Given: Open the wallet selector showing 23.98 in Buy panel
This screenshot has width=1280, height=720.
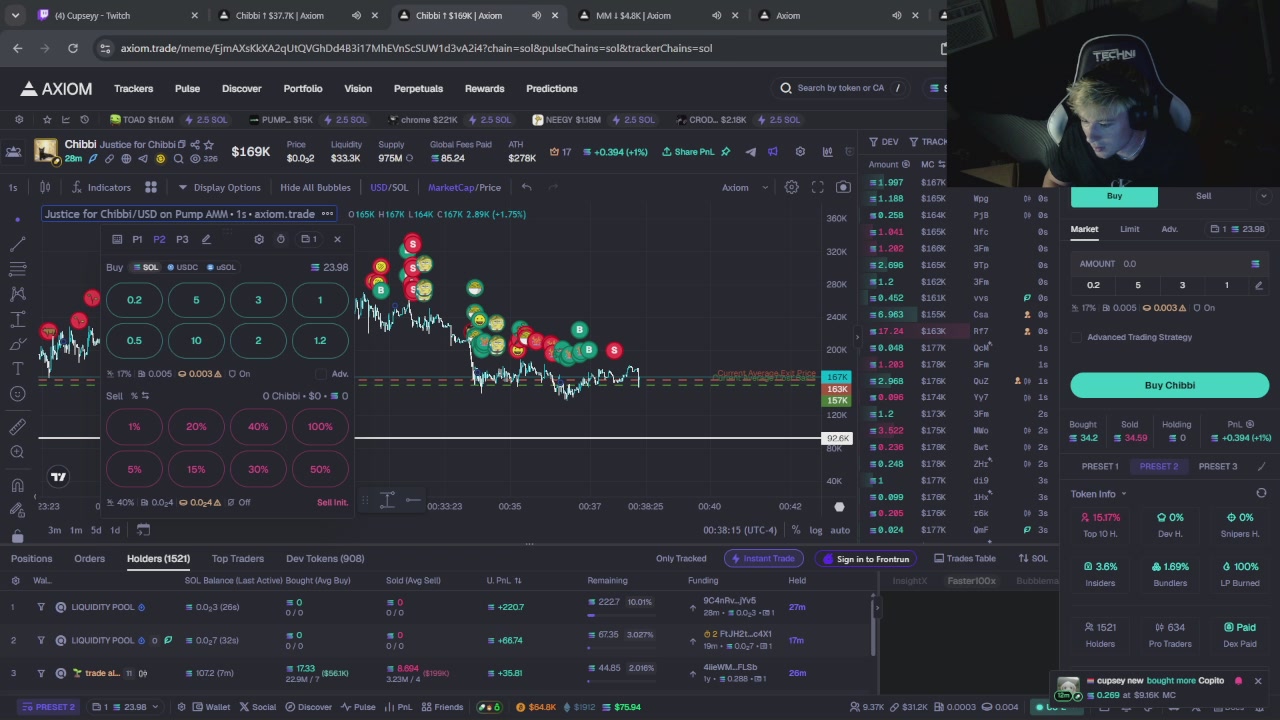Looking at the screenshot, I should pos(1238,229).
